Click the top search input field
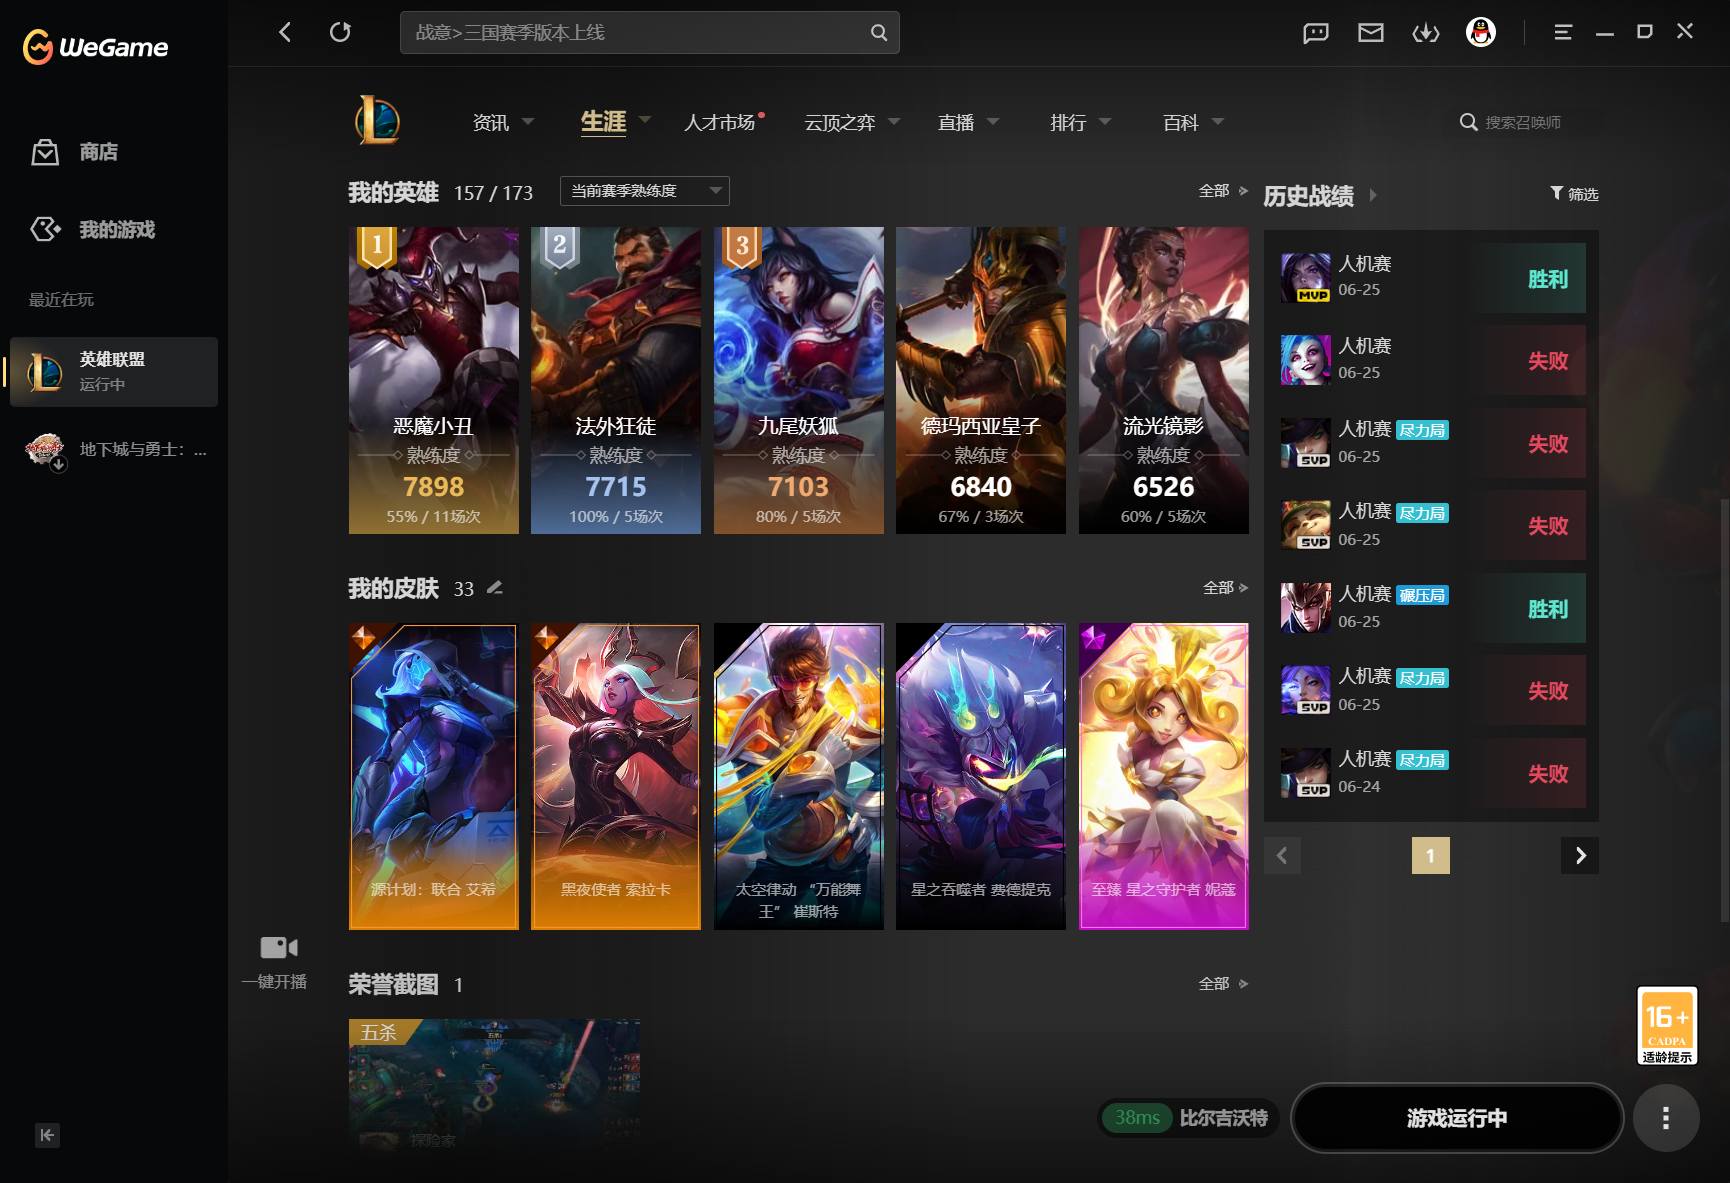This screenshot has width=1730, height=1183. (x=650, y=32)
